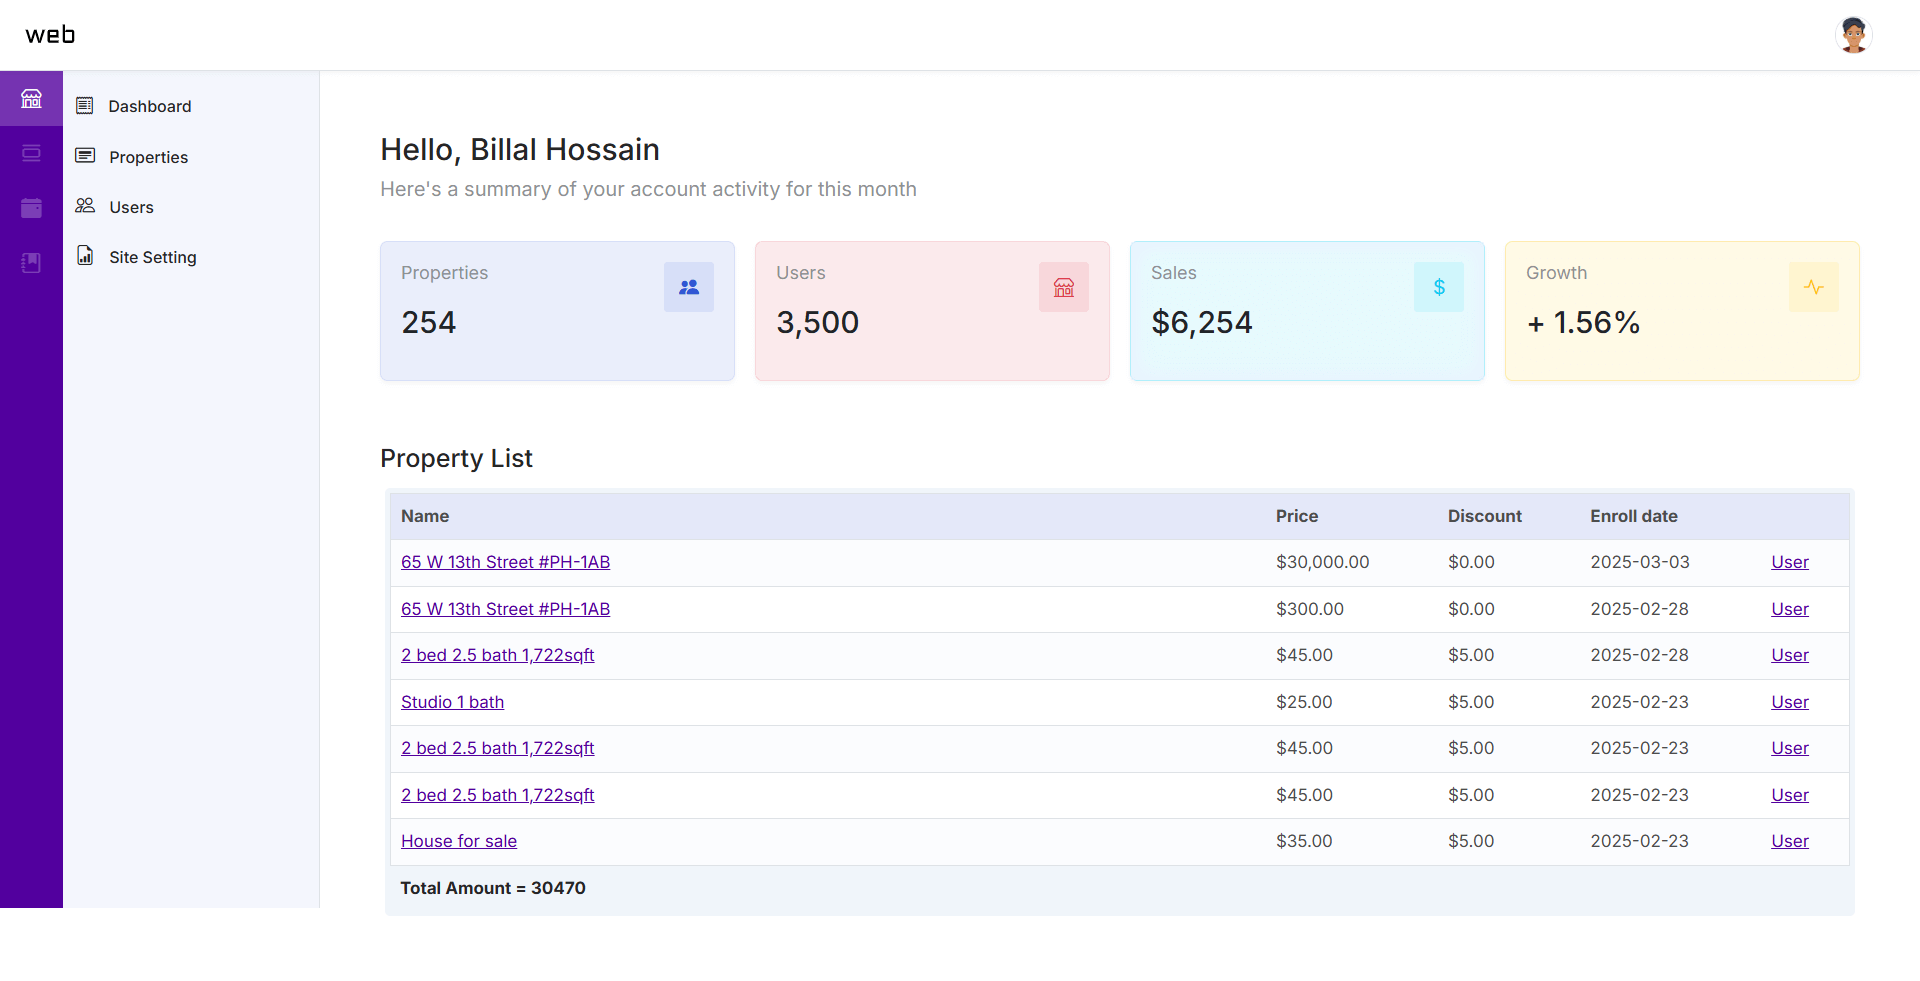
Task: Go to Dashboard in the side menu
Action: pyautogui.click(x=149, y=106)
